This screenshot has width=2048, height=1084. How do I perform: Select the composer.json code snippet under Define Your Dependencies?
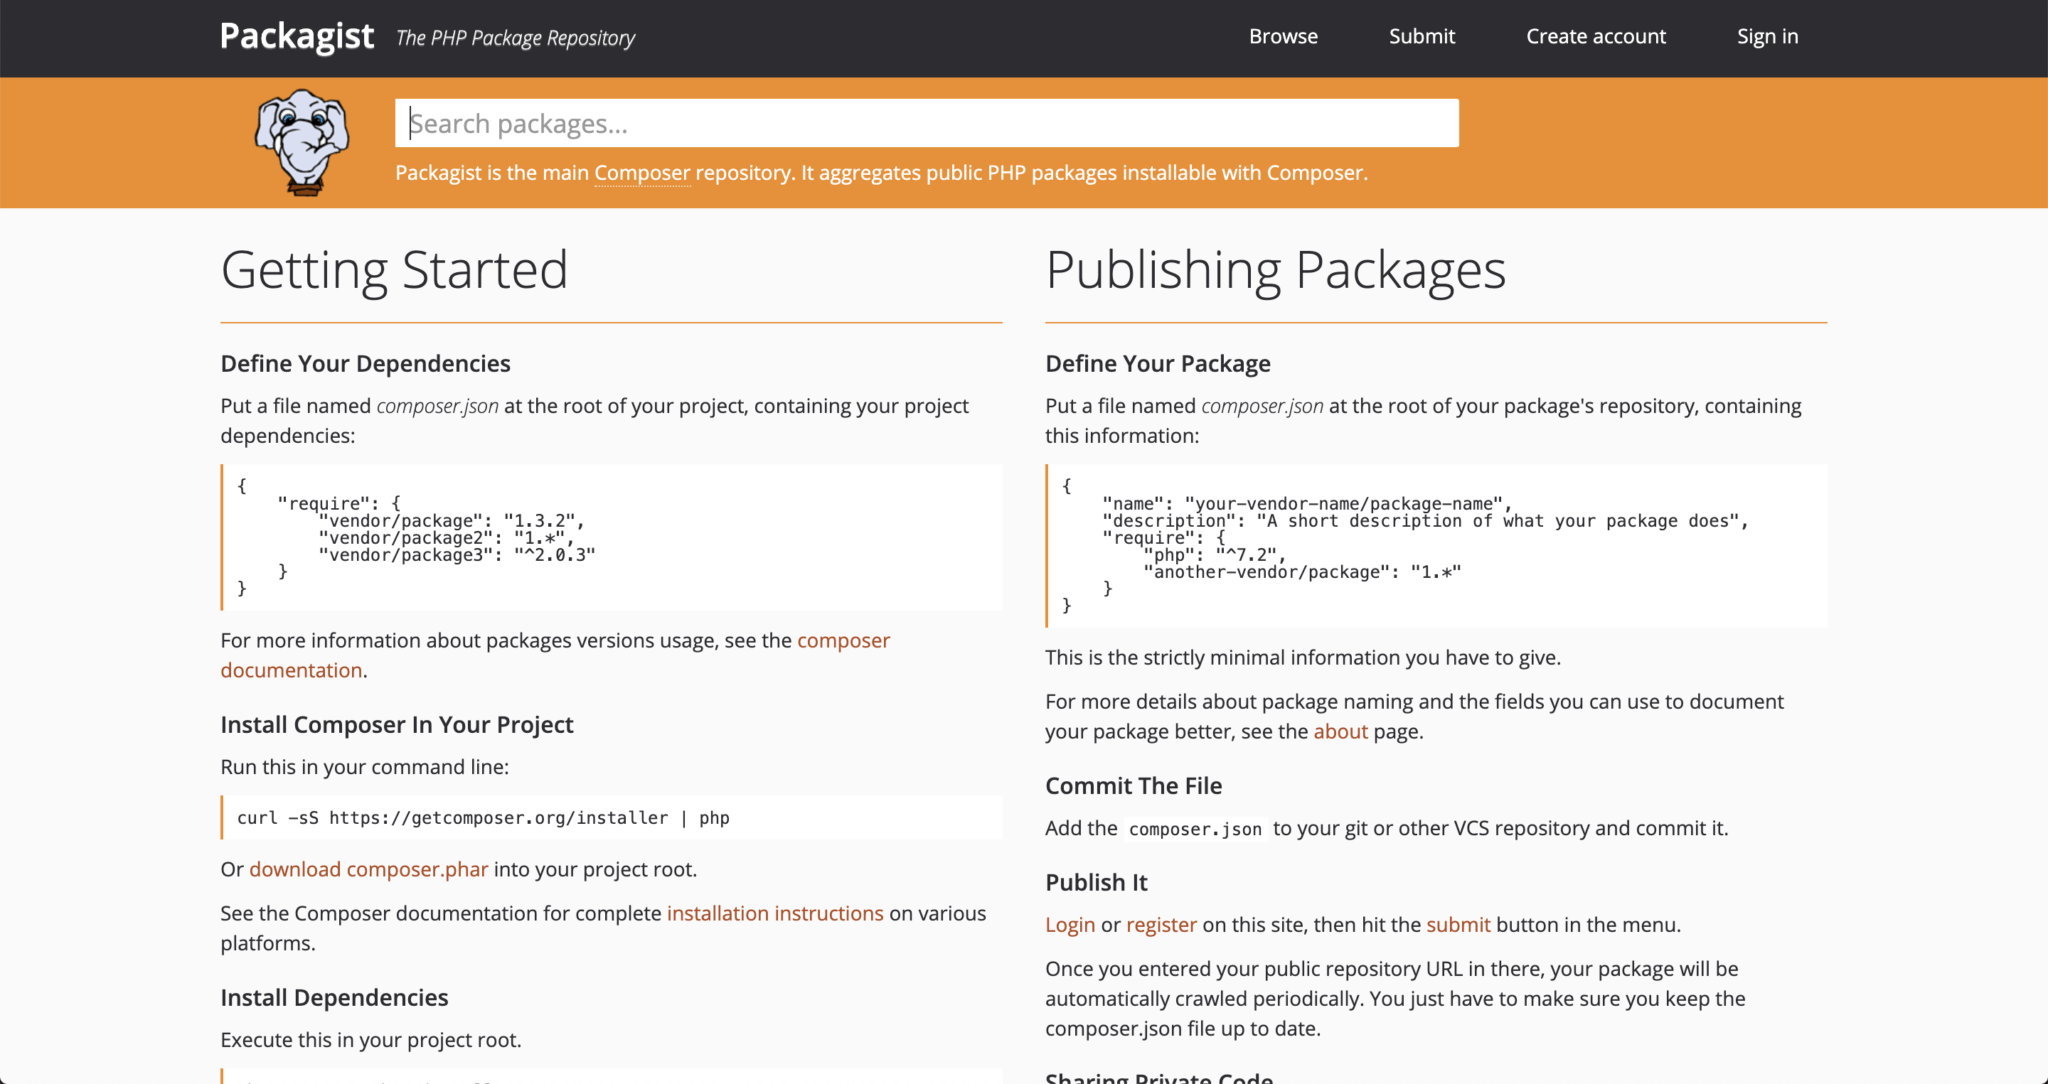point(611,537)
